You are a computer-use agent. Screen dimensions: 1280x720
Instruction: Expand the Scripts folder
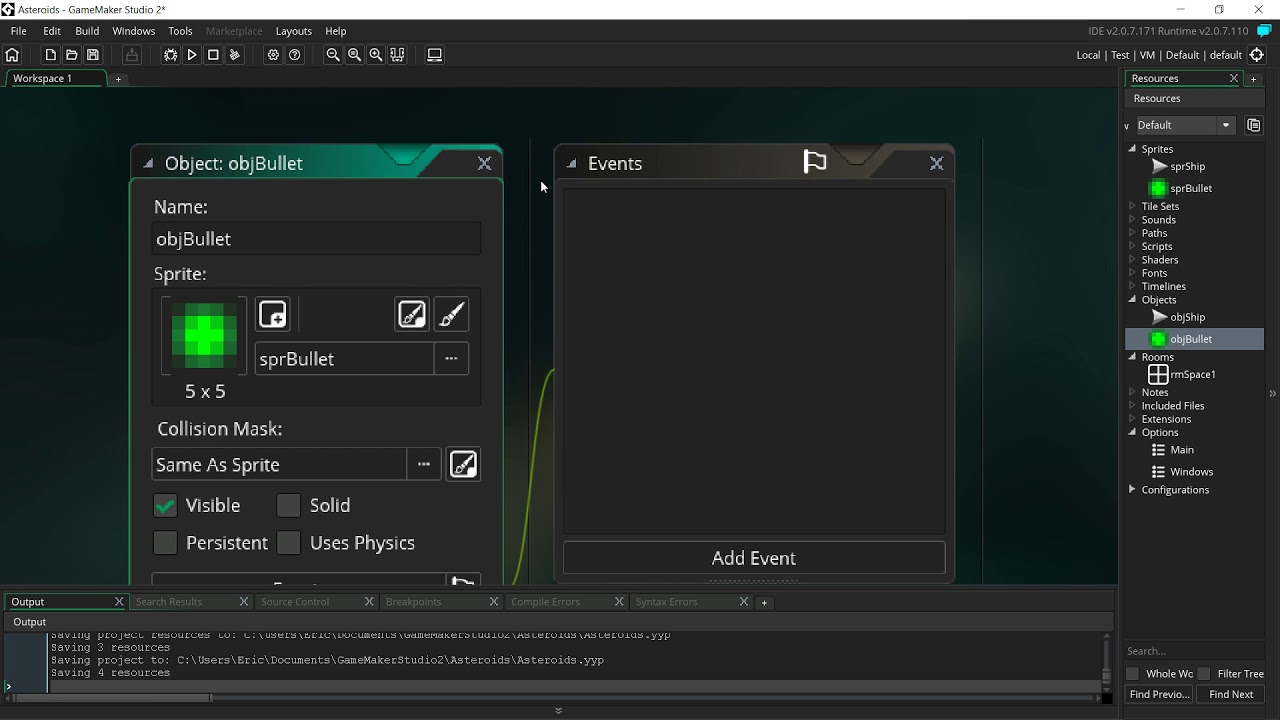1132,246
